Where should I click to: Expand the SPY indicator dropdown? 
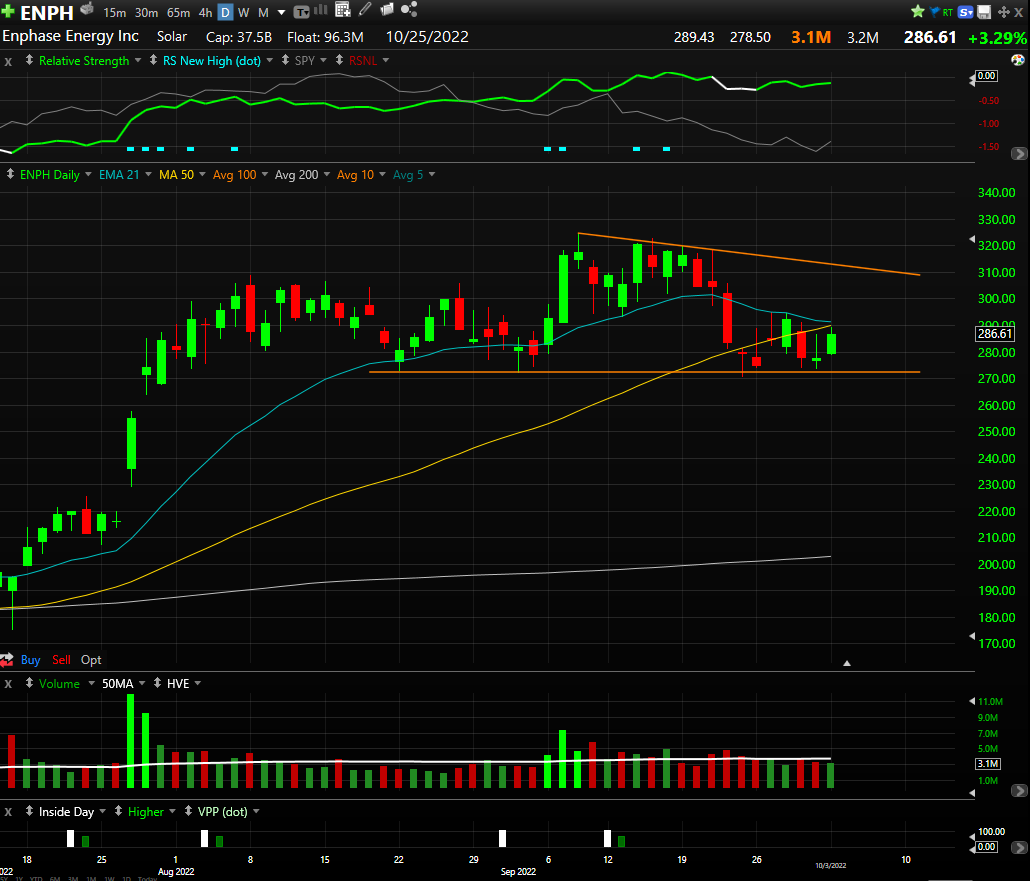(x=323, y=60)
